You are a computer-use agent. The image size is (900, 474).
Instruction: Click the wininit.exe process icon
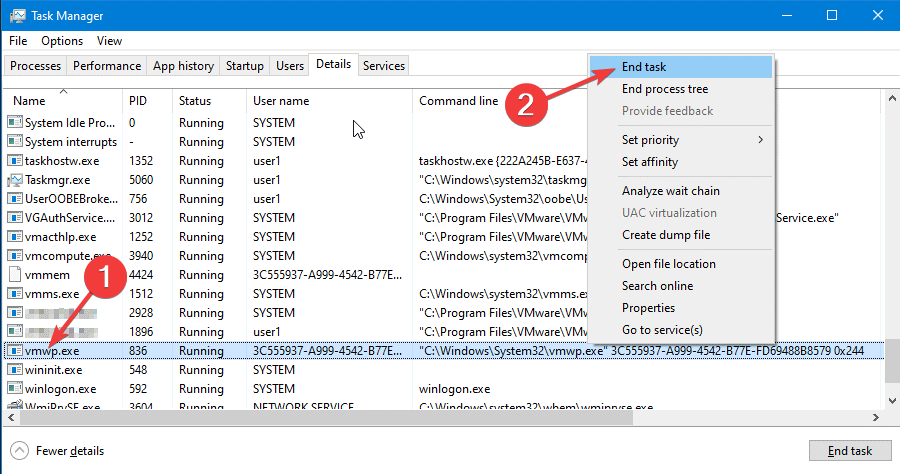(x=15, y=370)
